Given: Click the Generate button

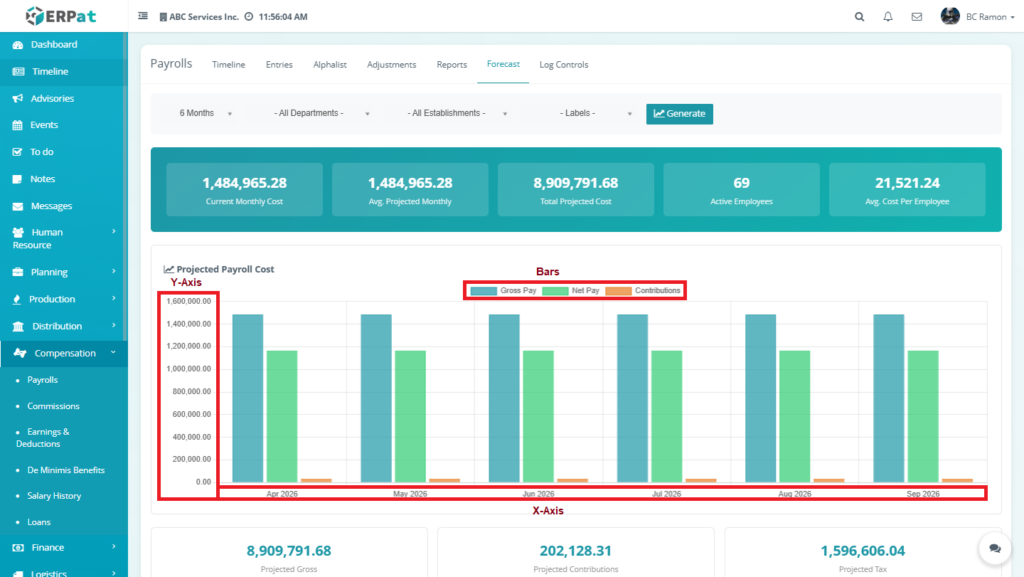Looking at the screenshot, I should (679, 114).
